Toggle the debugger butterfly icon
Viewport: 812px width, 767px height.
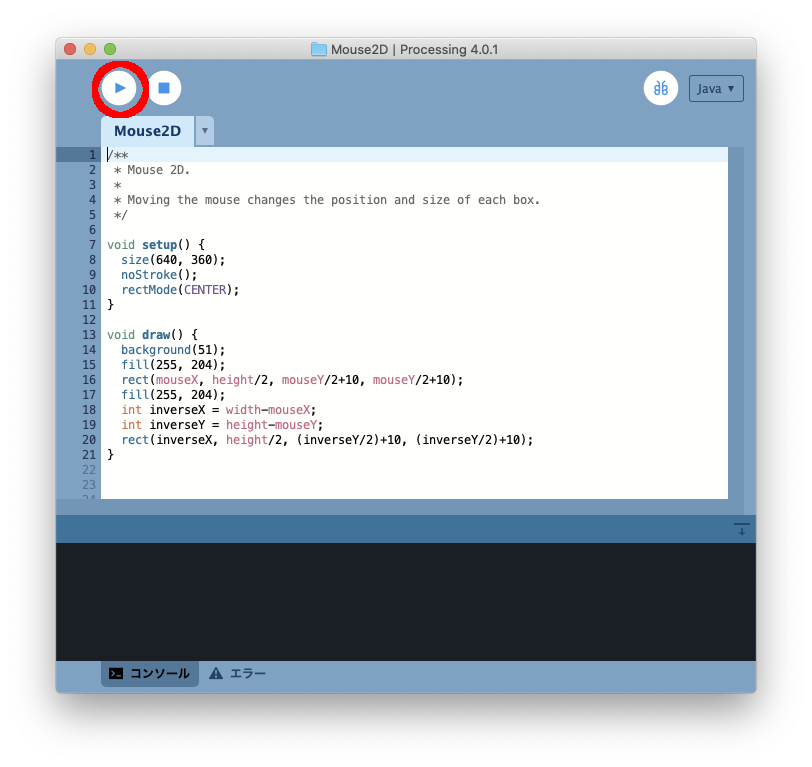point(660,88)
